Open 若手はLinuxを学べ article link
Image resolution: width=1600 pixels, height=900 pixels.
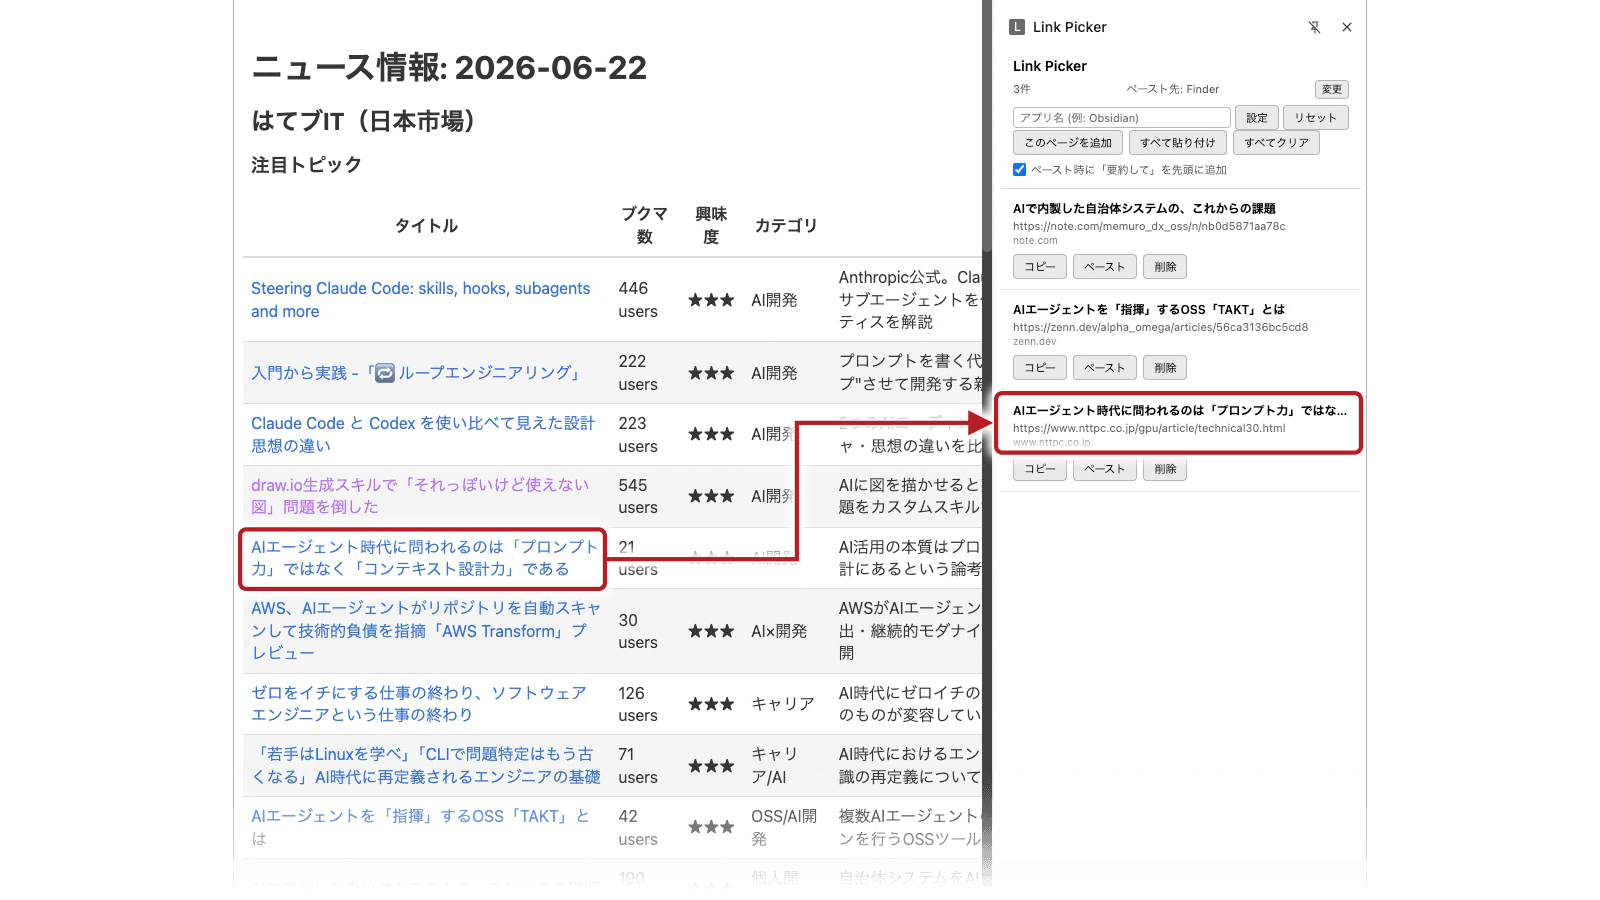(x=426, y=765)
